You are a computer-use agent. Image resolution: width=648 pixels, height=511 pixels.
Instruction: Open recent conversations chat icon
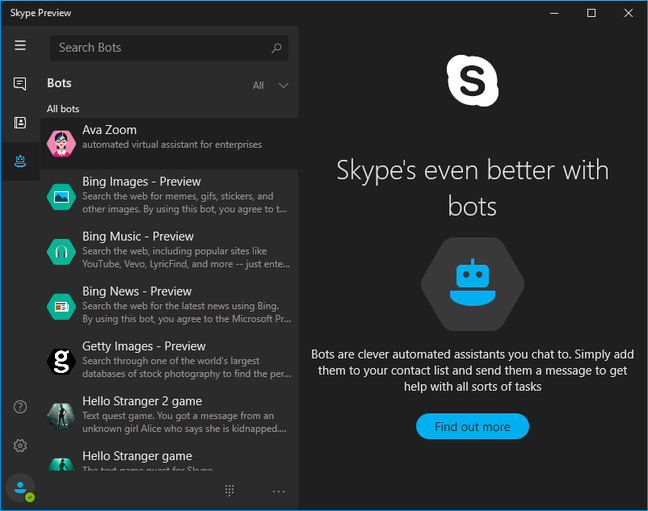[20, 84]
